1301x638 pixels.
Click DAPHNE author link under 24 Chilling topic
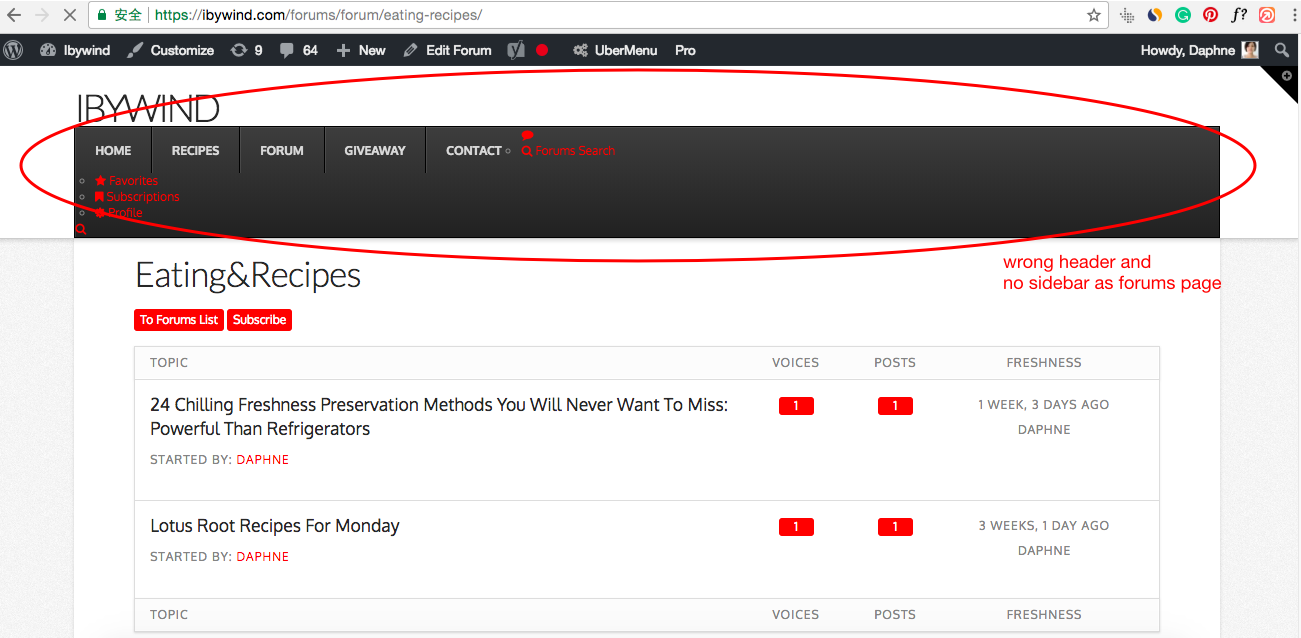263,460
